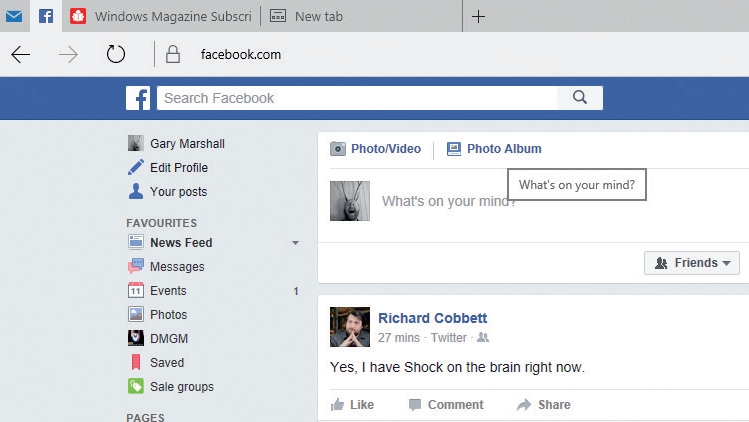Click the Photo Album icon
Viewport: 749px width, 422px height.
pos(454,149)
